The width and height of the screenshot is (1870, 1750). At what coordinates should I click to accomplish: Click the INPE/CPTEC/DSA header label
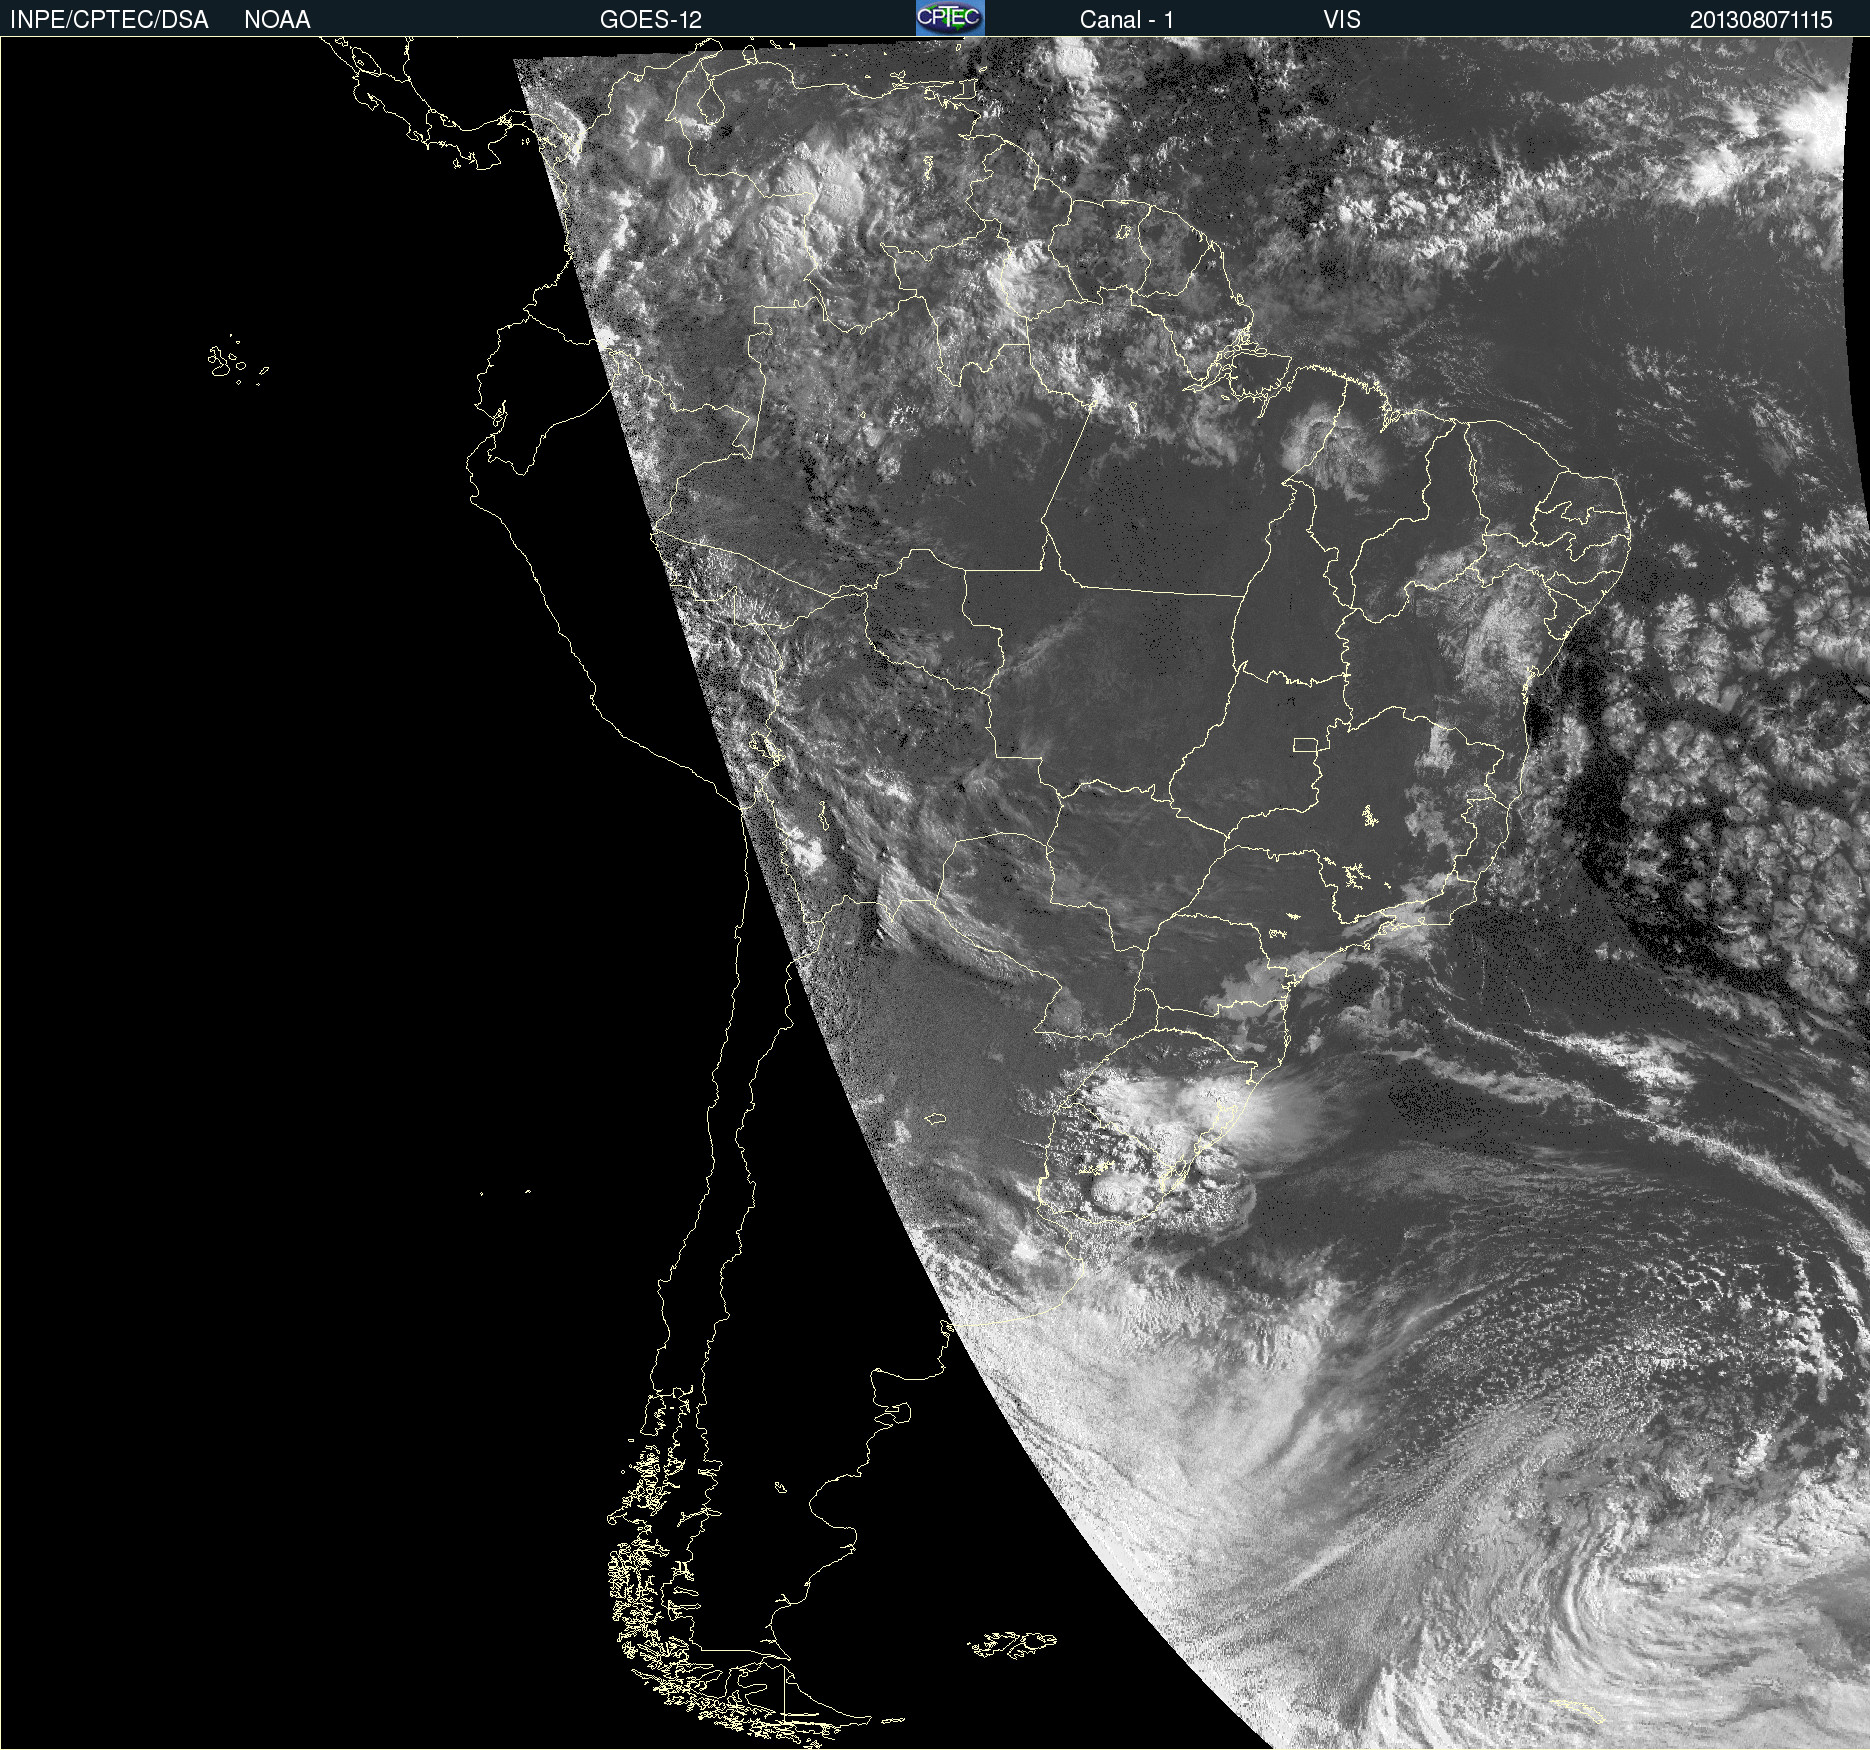click(110, 20)
